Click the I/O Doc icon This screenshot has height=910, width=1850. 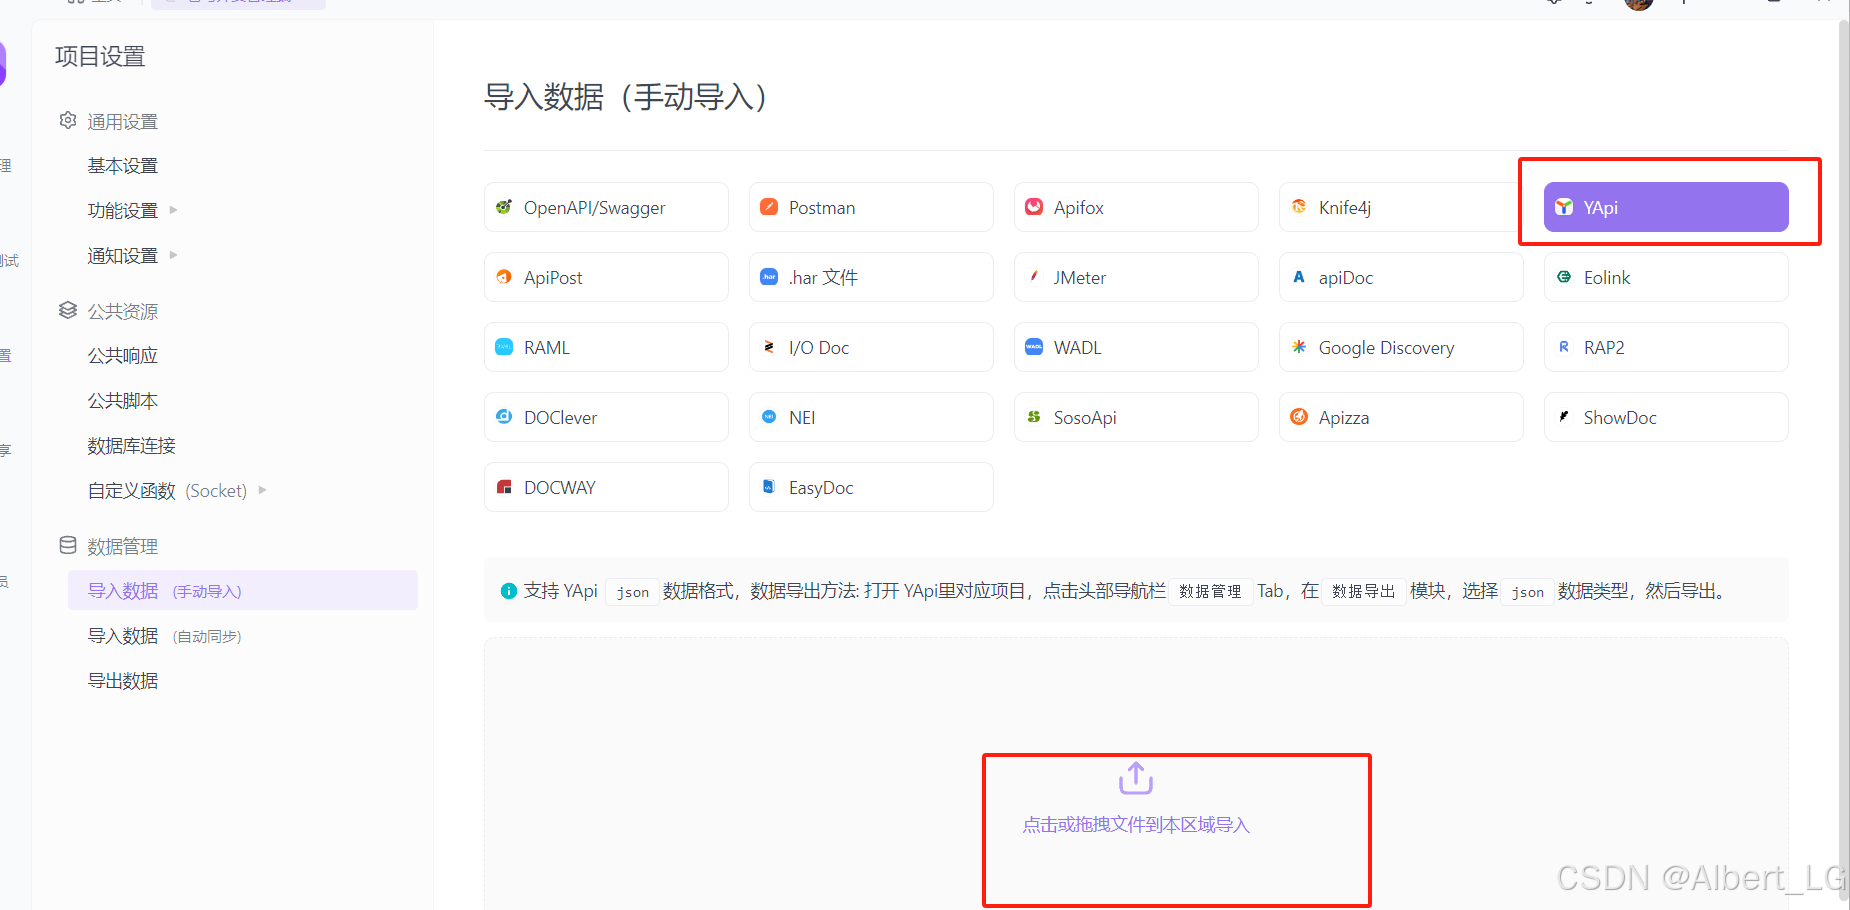(769, 347)
